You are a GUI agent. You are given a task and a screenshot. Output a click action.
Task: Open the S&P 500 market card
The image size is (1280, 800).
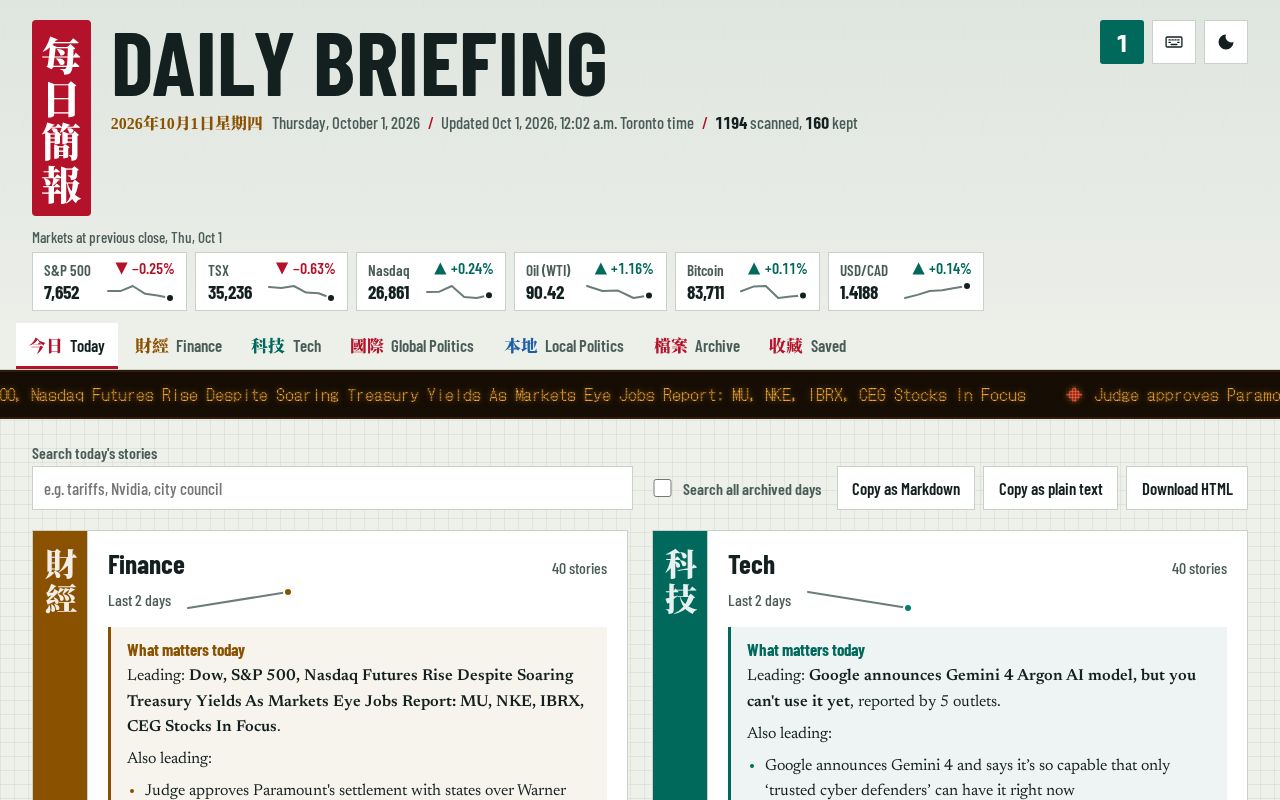(x=109, y=281)
